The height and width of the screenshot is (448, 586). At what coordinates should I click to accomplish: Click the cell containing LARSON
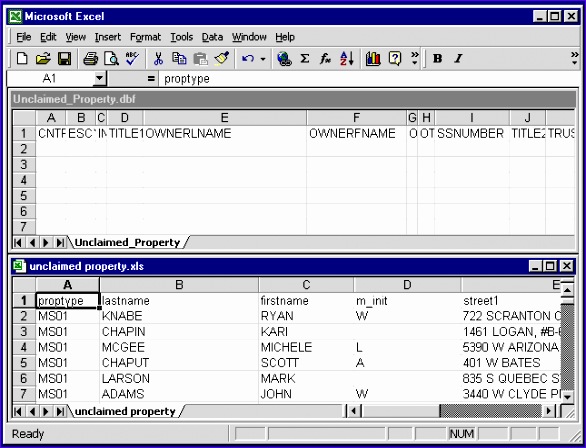click(x=179, y=379)
